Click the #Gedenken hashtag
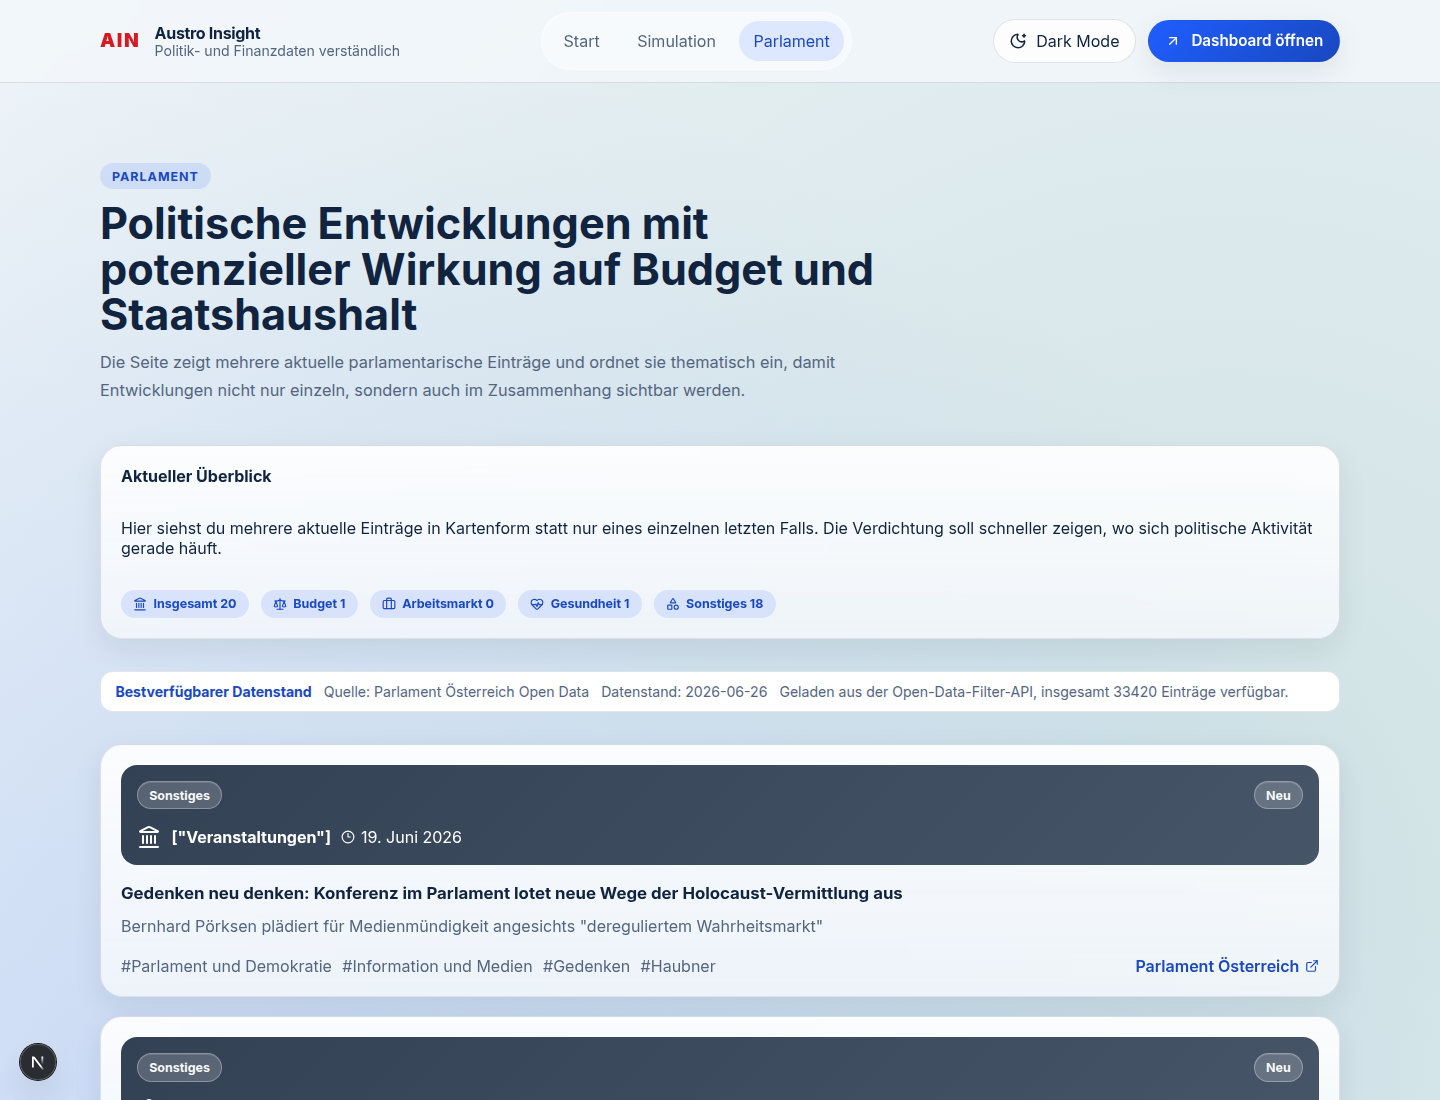 coord(586,966)
